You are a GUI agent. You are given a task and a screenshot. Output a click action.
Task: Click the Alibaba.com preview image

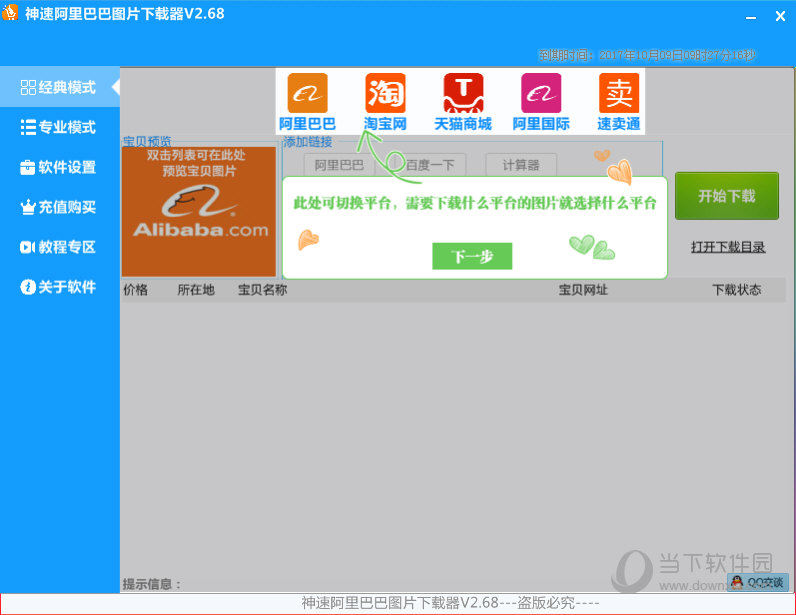(x=199, y=212)
